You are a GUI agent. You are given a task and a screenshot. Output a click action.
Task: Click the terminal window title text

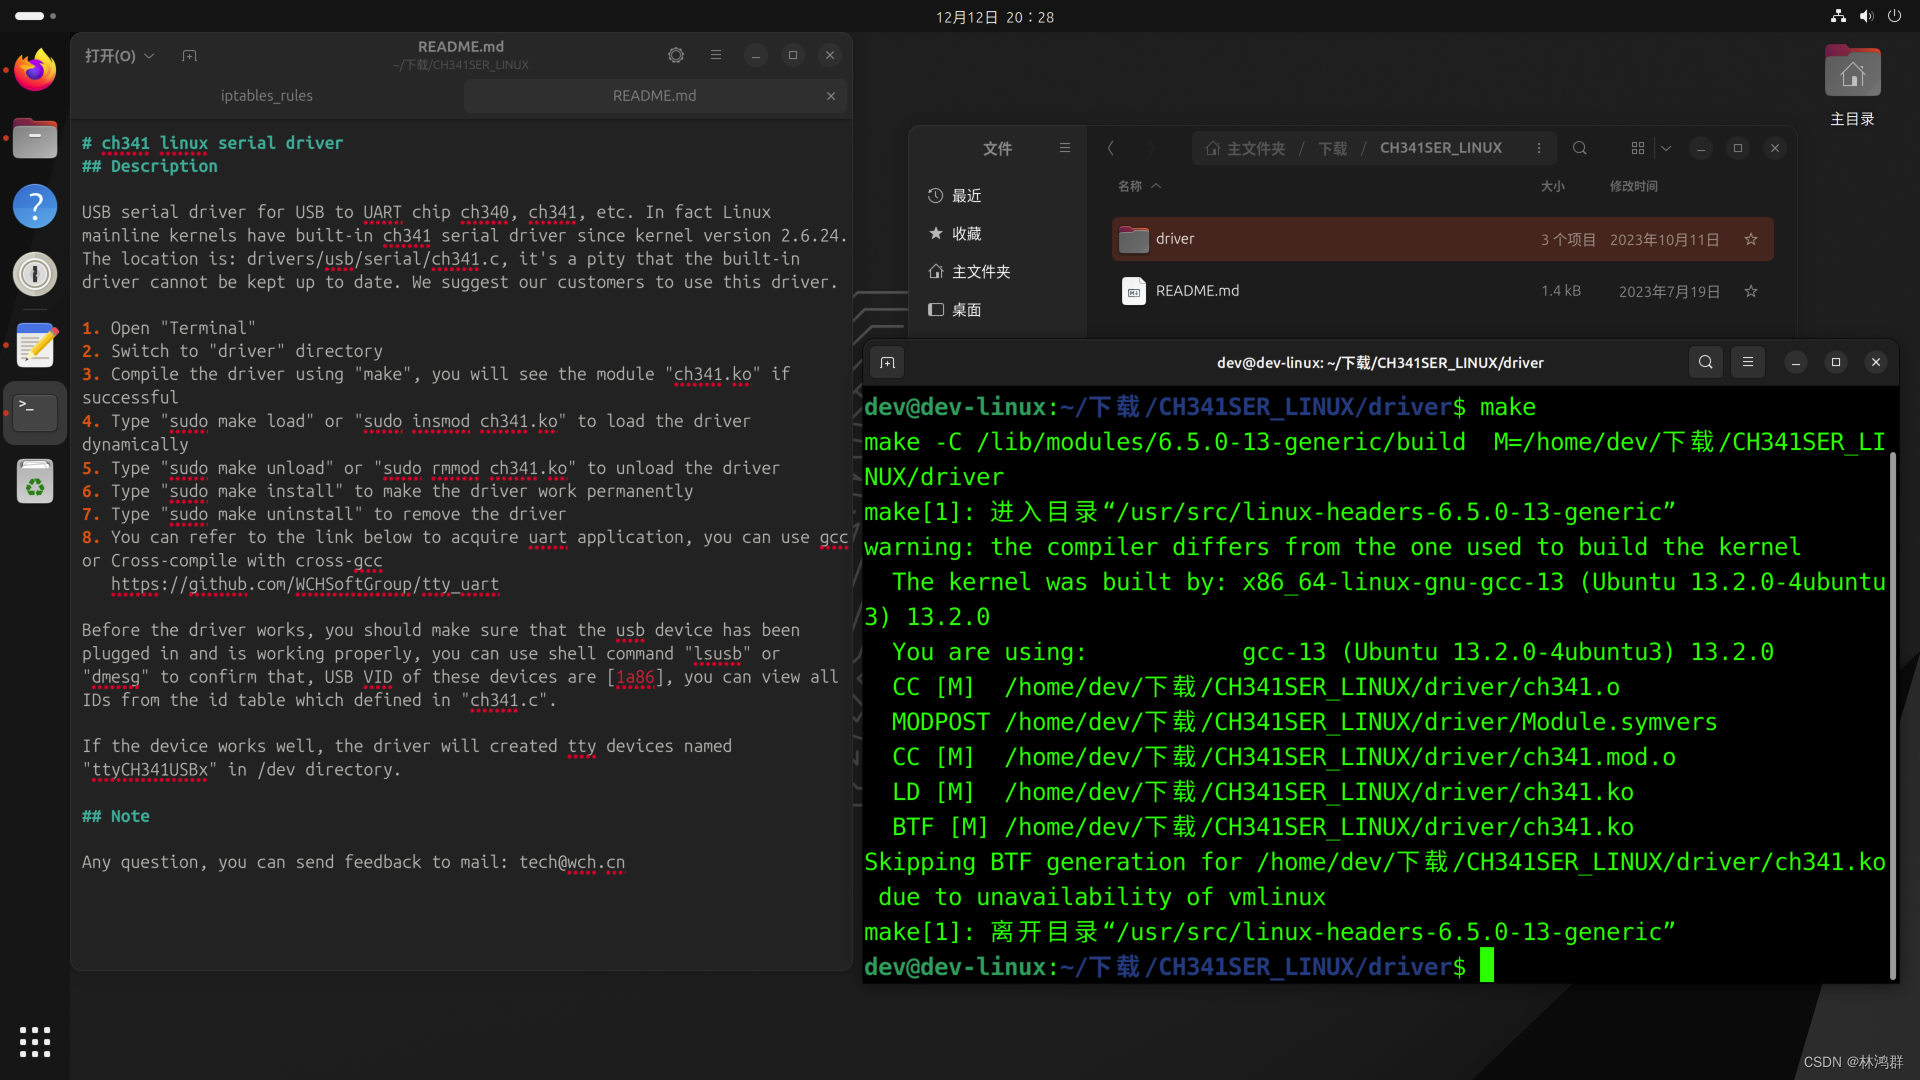[x=1380, y=363]
